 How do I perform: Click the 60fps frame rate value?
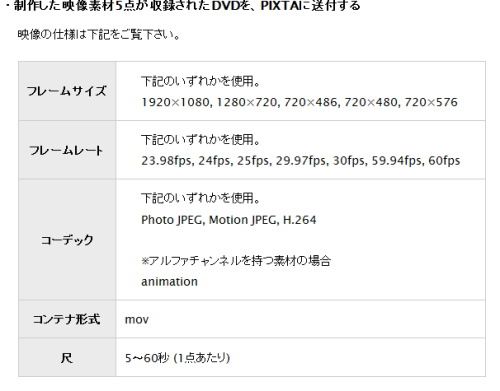(444, 161)
